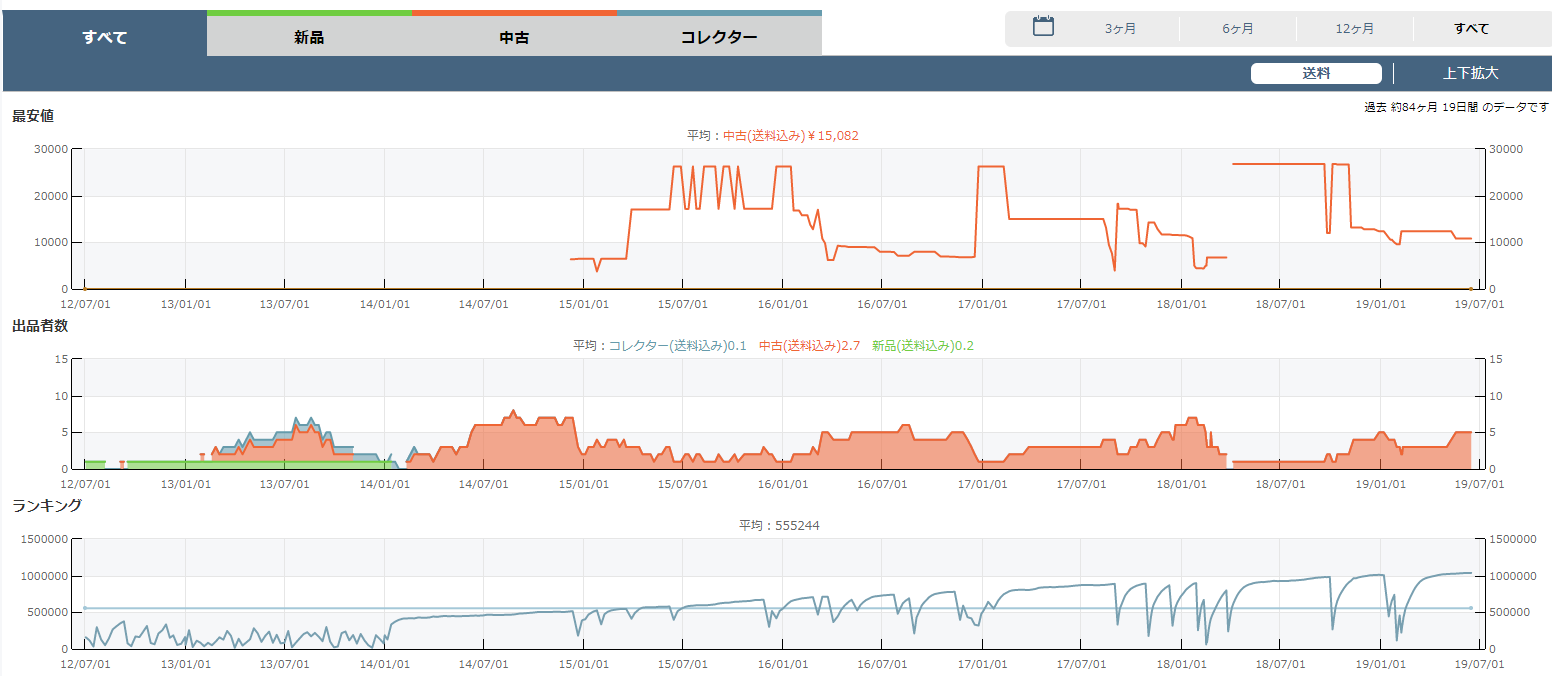Click the 出品者数 chart heading
This screenshot has width=1552, height=676.
(40, 325)
